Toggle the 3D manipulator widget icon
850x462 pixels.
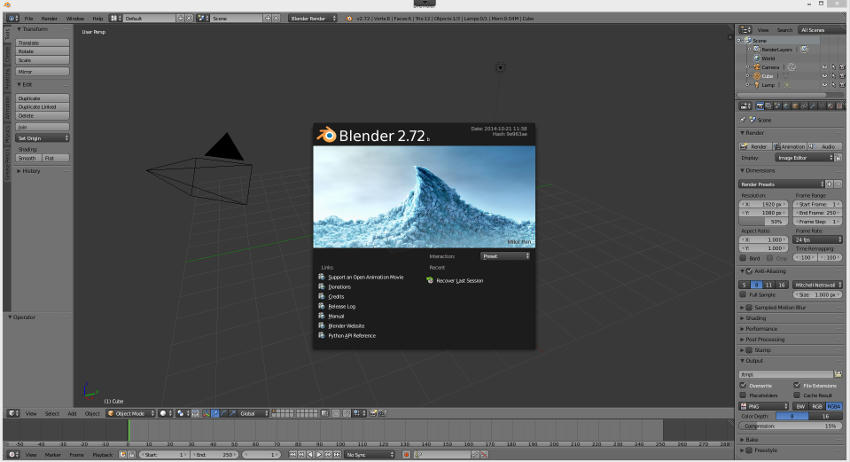206,413
